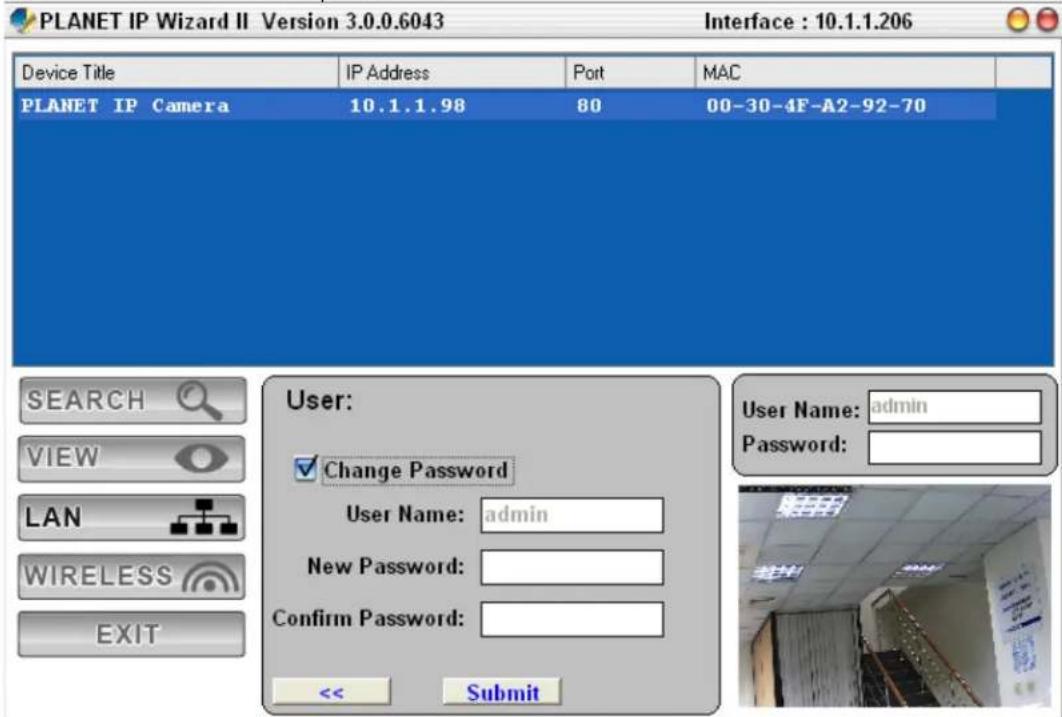Sort by MAC column header
This screenshot has width=1062, height=717.
[x=845, y=72]
